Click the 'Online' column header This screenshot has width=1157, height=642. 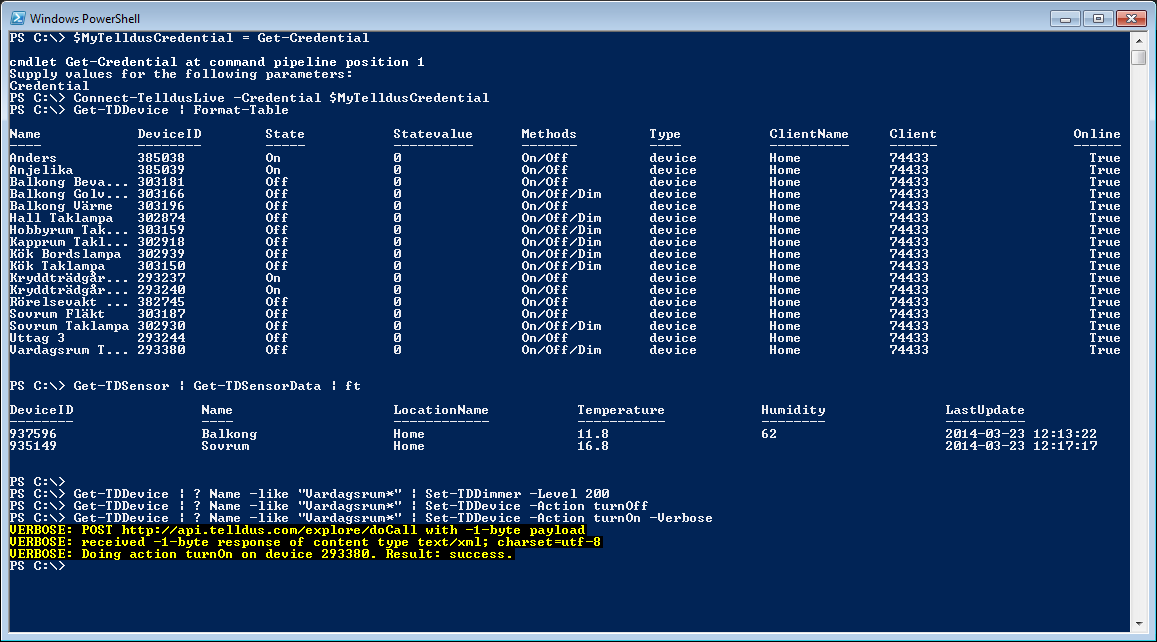tap(1096, 134)
